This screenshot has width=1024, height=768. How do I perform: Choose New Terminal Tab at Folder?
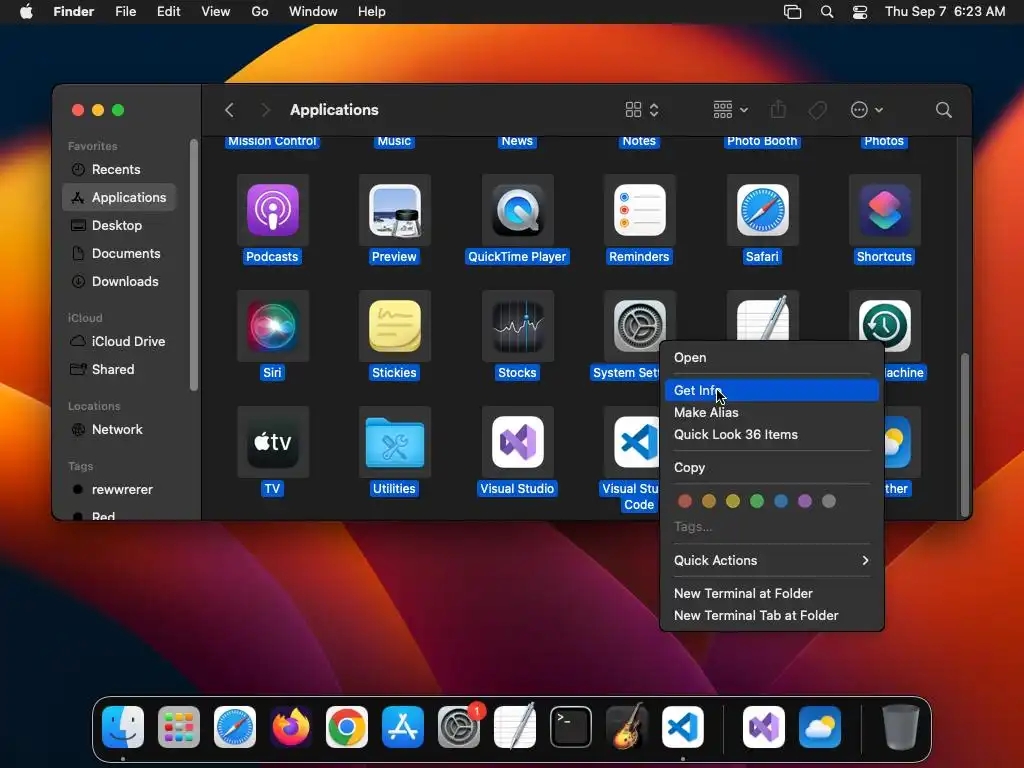[x=772, y=615]
